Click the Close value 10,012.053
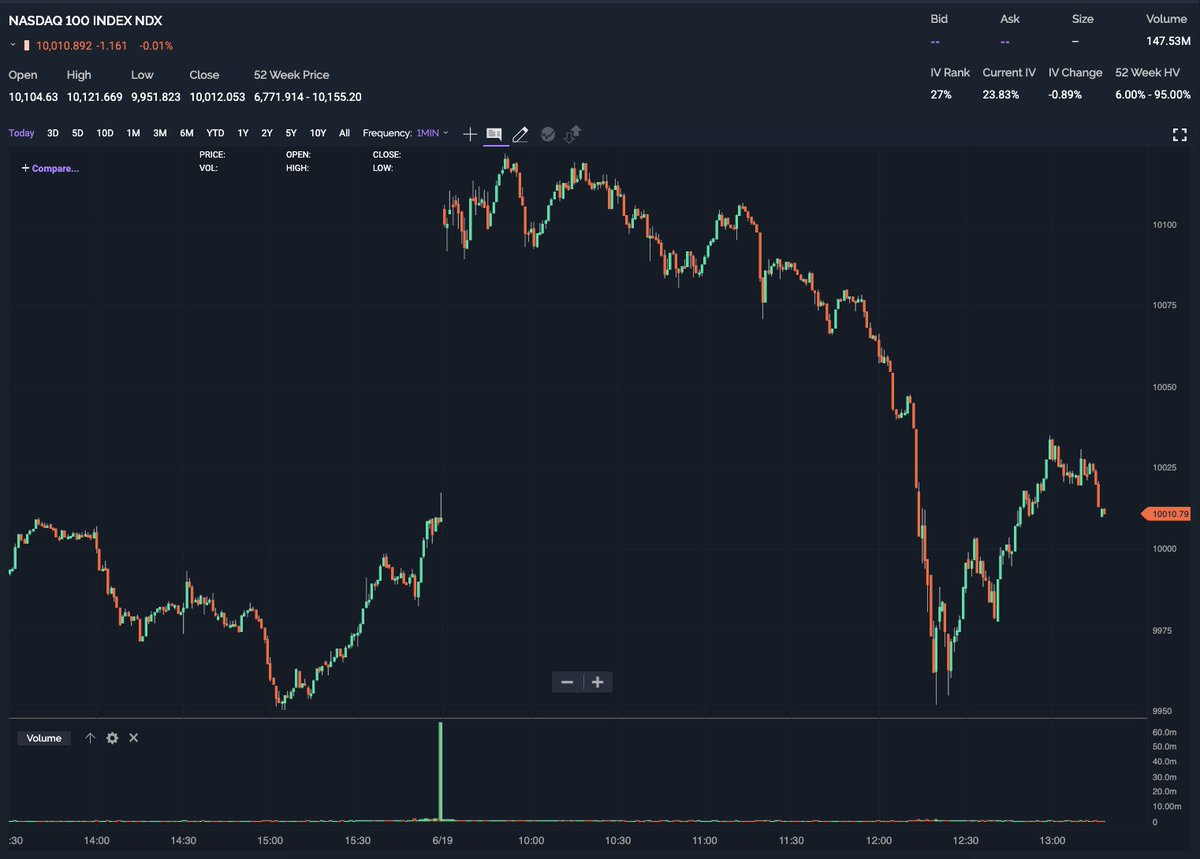 click(x=217, y=97)
